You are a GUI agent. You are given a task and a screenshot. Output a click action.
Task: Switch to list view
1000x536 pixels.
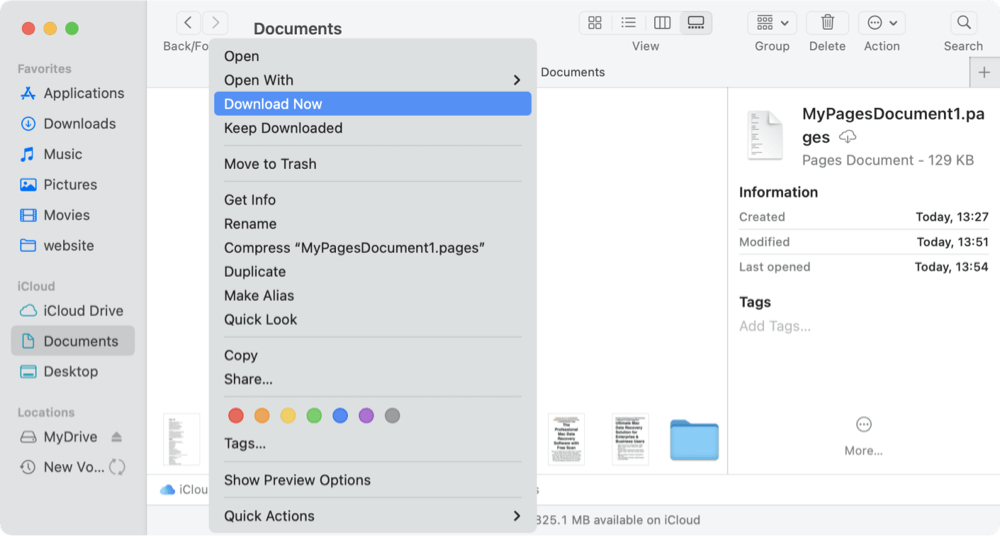pyautogui.click(x=628, y=23)
